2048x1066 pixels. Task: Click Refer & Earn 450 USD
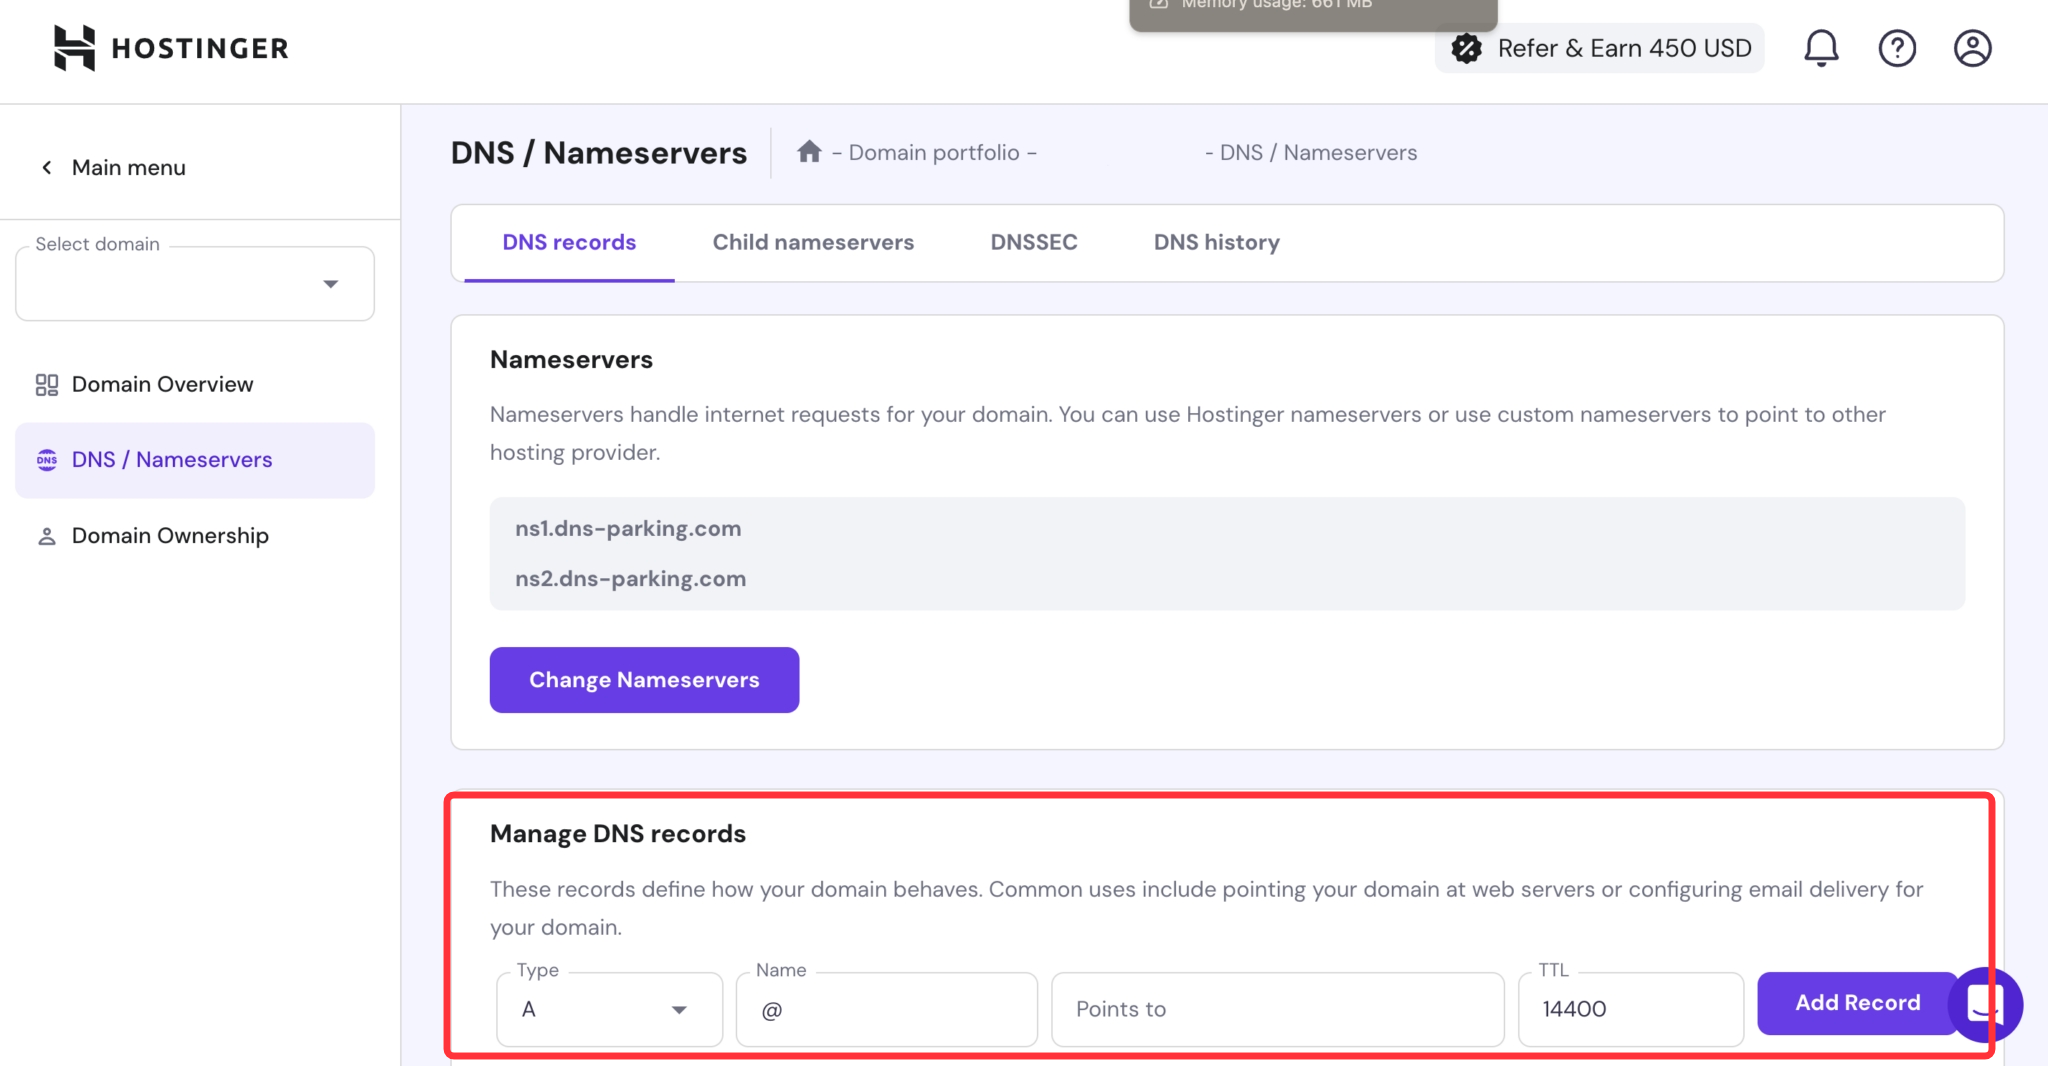click(1600, 48)
